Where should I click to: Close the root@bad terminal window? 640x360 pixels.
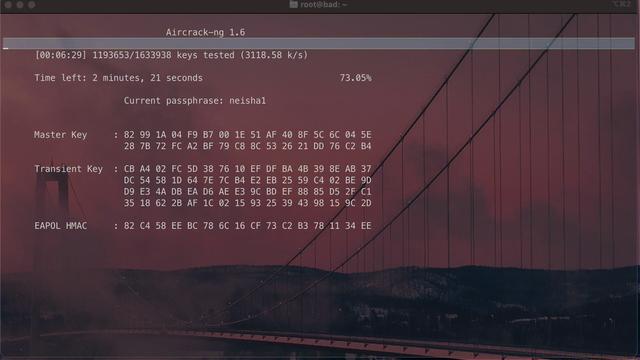8,5
